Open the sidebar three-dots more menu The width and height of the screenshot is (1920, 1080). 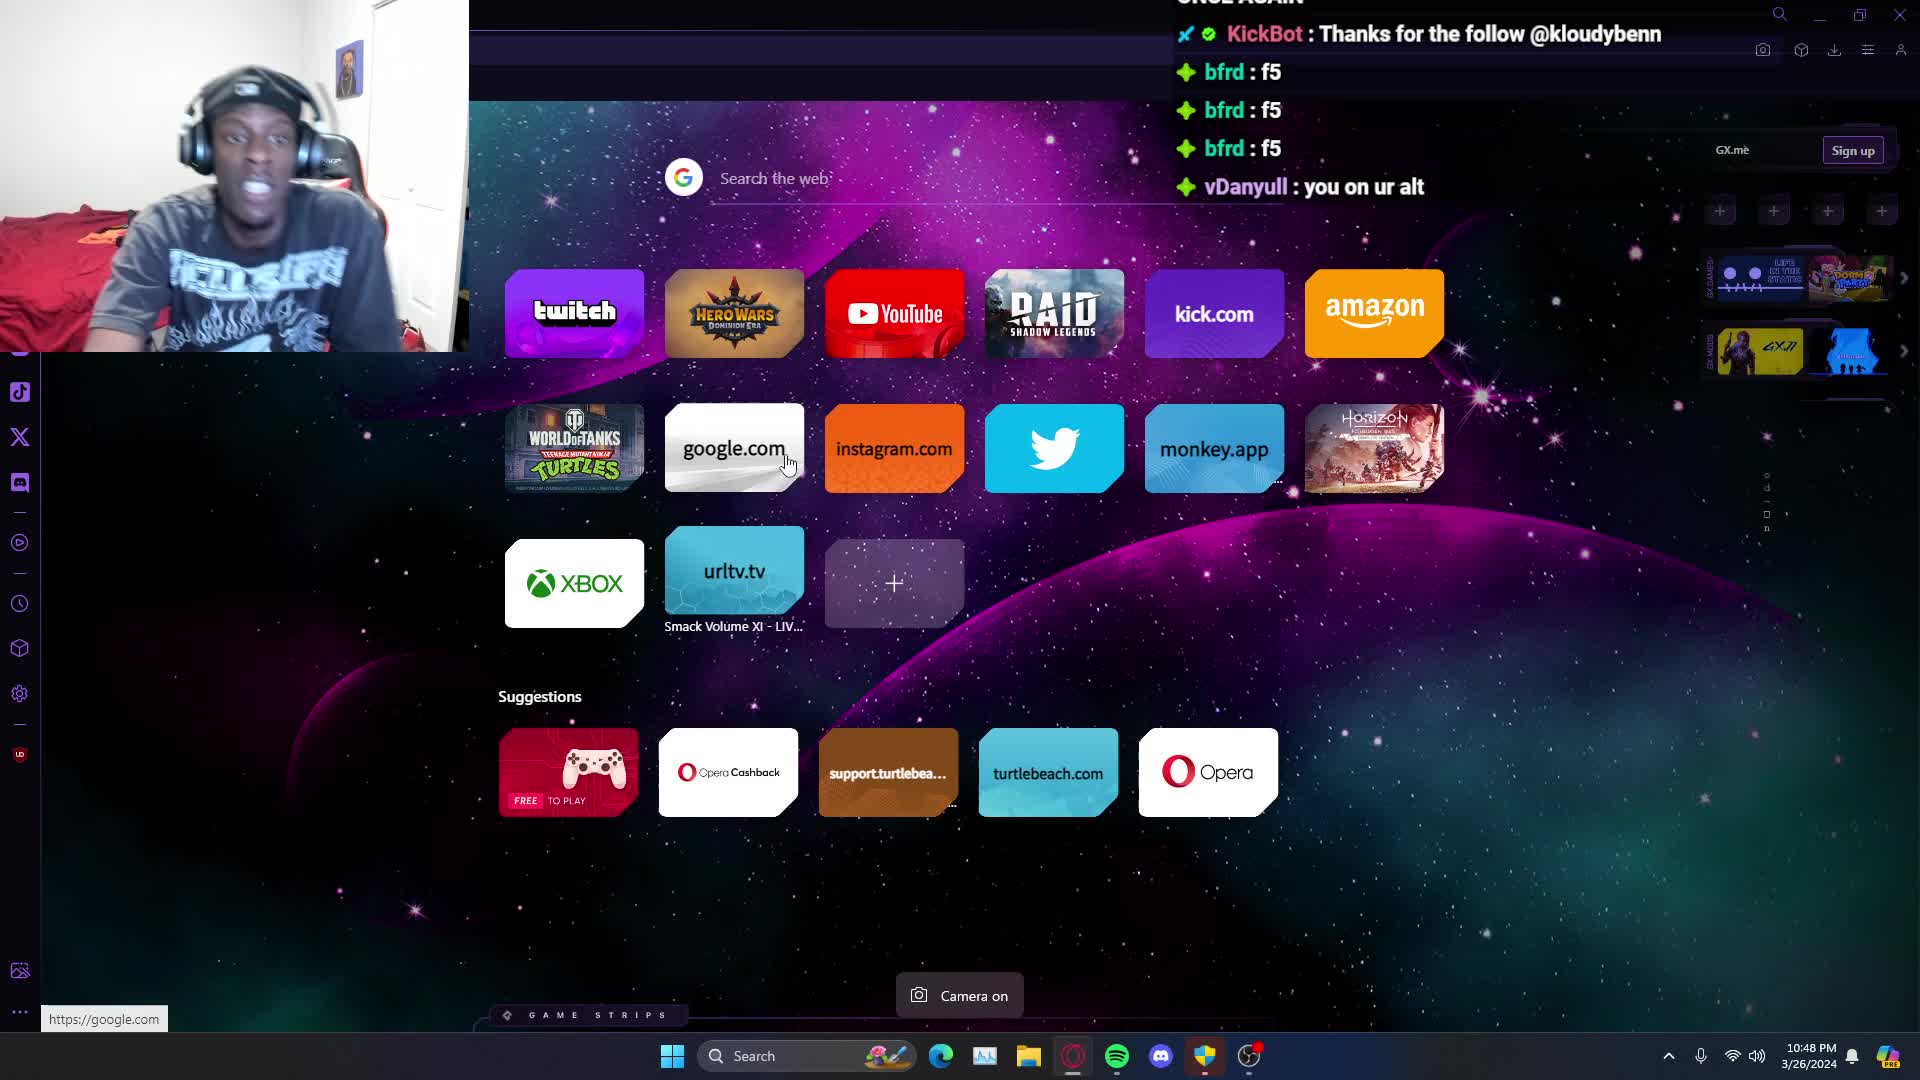tap(20, 1012)
